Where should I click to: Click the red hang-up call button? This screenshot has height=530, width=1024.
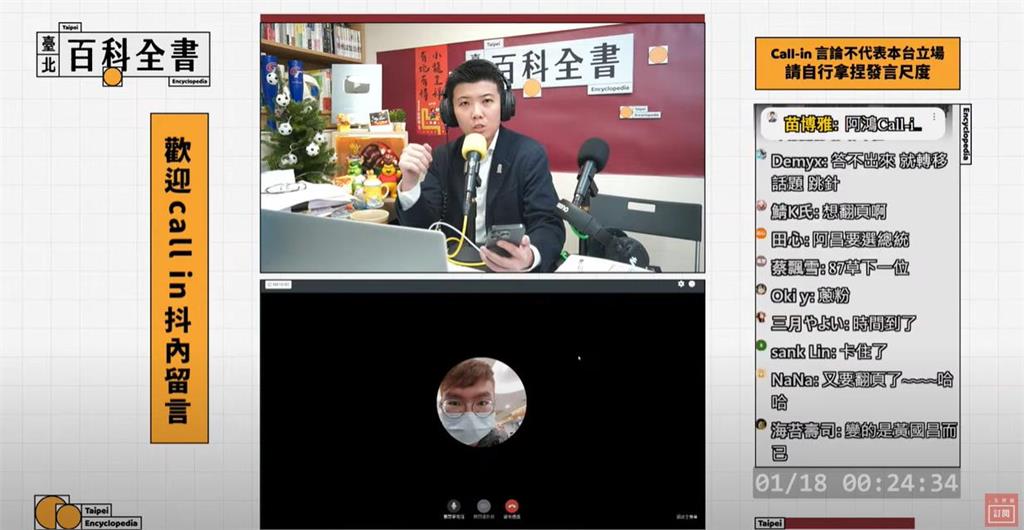coord(512,506)
